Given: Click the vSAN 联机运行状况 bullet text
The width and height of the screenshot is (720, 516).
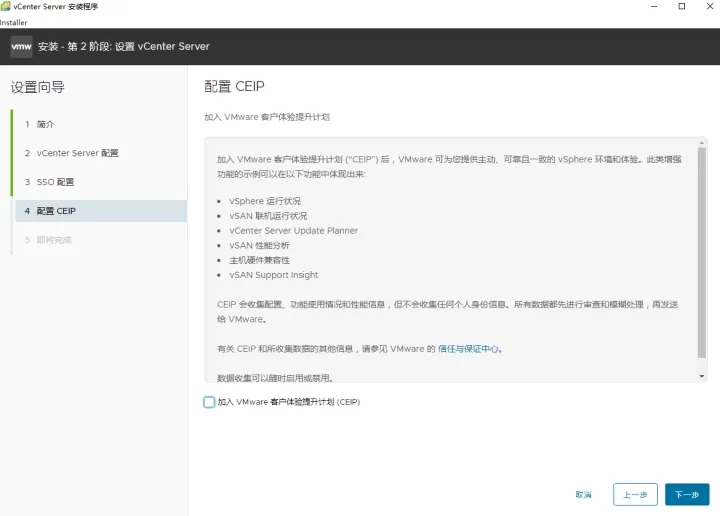Looking at the screenshot, I should 268,216.
